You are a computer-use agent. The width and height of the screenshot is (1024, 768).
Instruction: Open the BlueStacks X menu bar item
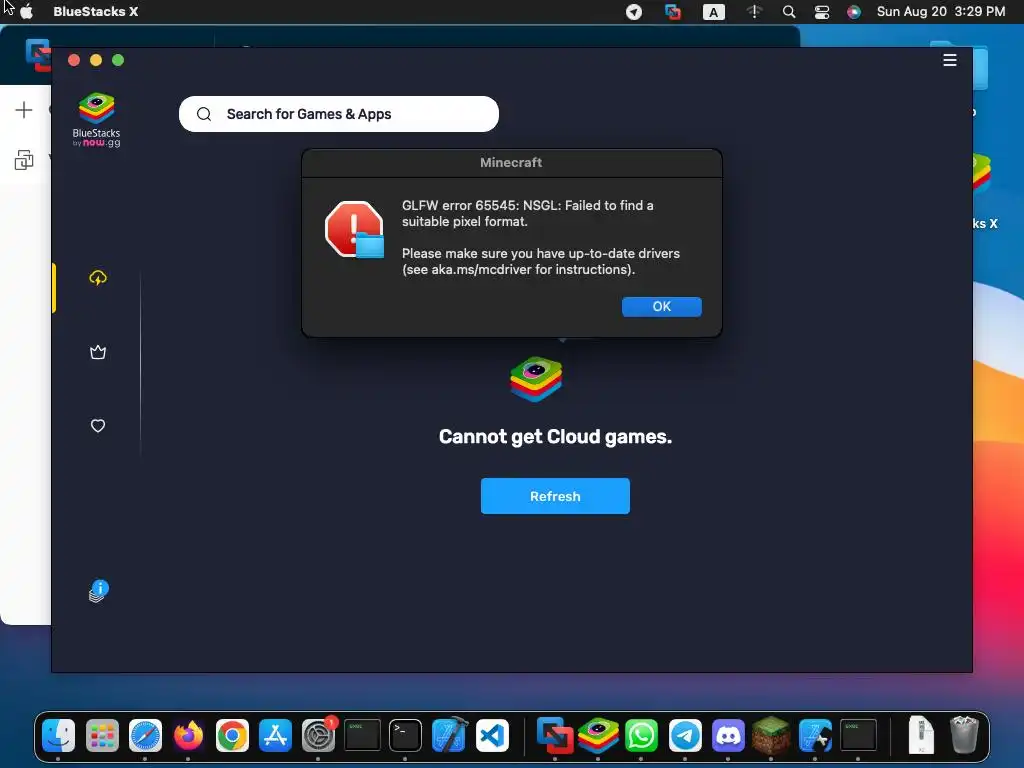[95, 12]
